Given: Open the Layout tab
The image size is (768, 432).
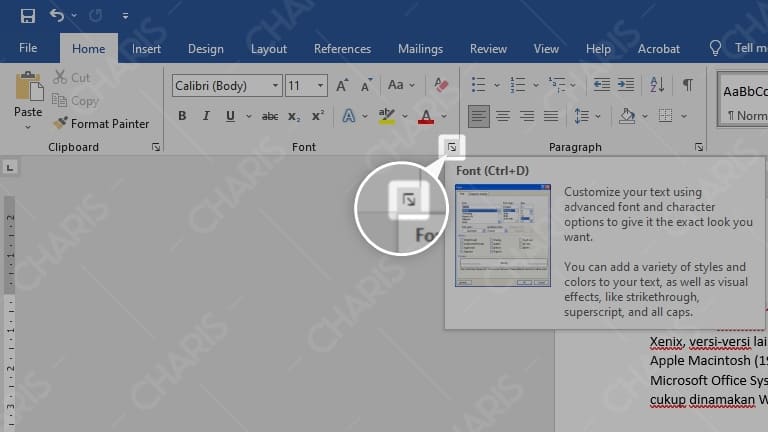Looking at the screenshot, I should 269,48.
